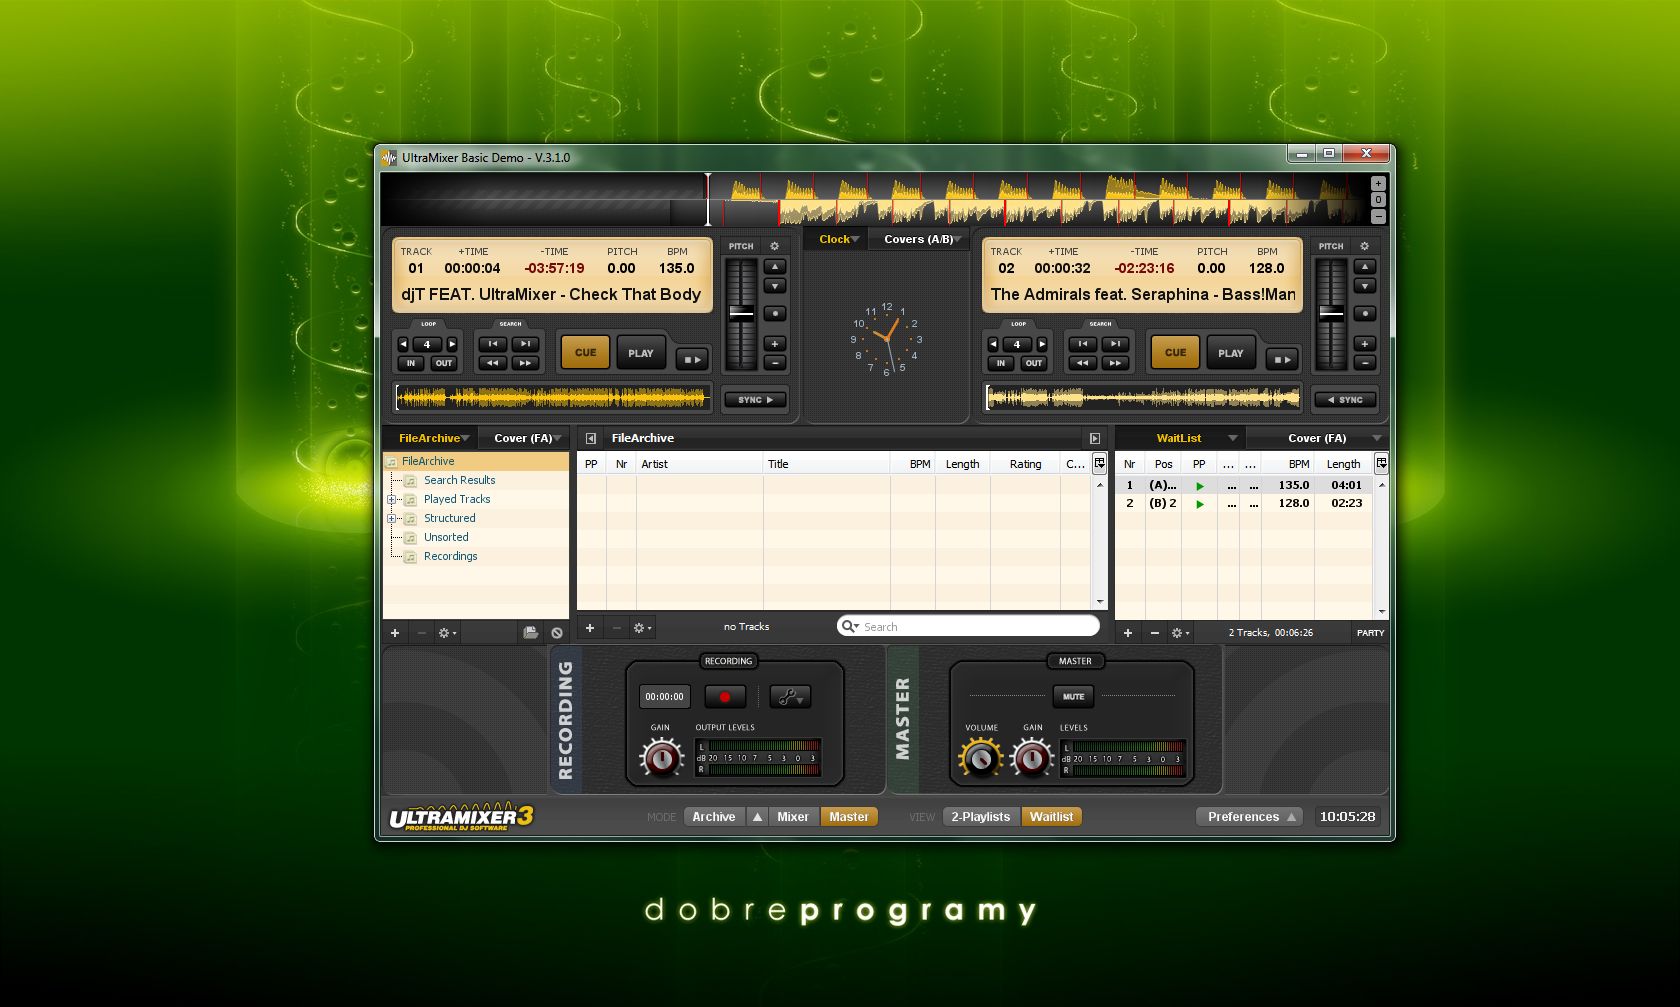Skip to next track on deck A

point(525,344)
